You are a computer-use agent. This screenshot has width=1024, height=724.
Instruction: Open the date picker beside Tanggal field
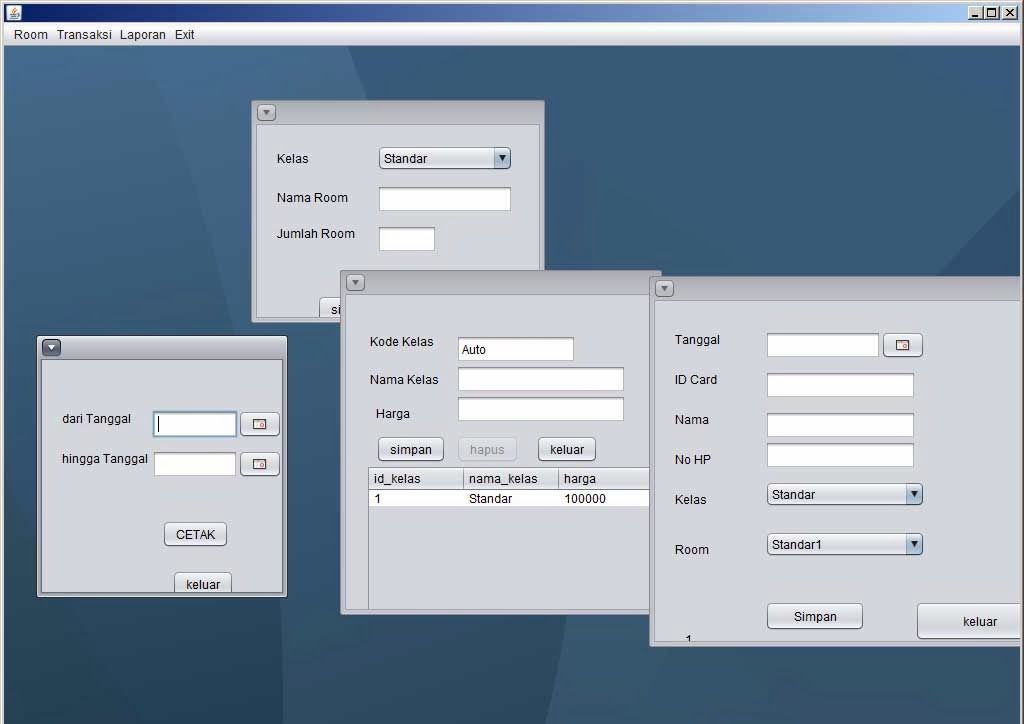click(x=902, y=344)
